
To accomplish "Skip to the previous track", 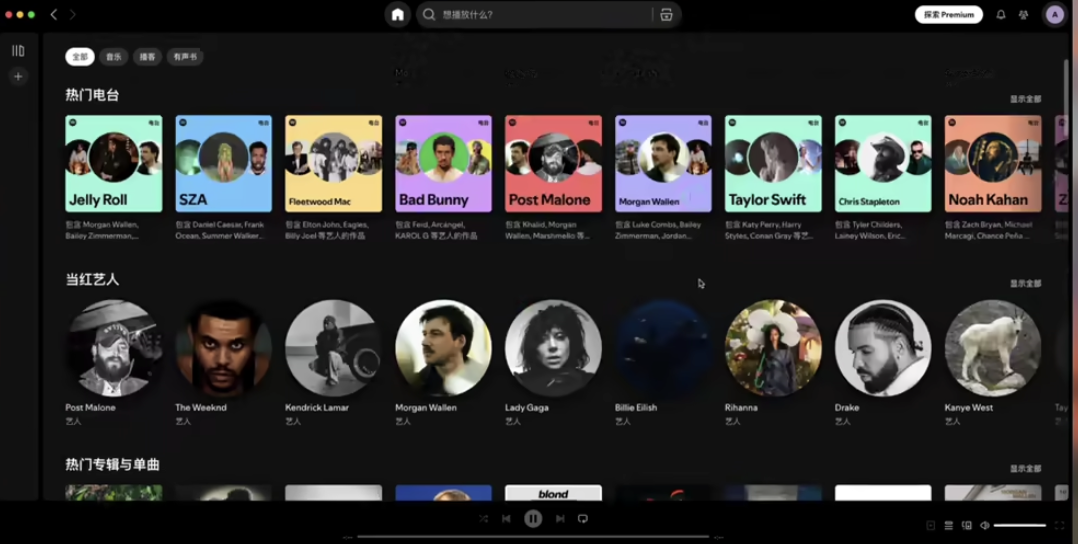I will (506, 519).
